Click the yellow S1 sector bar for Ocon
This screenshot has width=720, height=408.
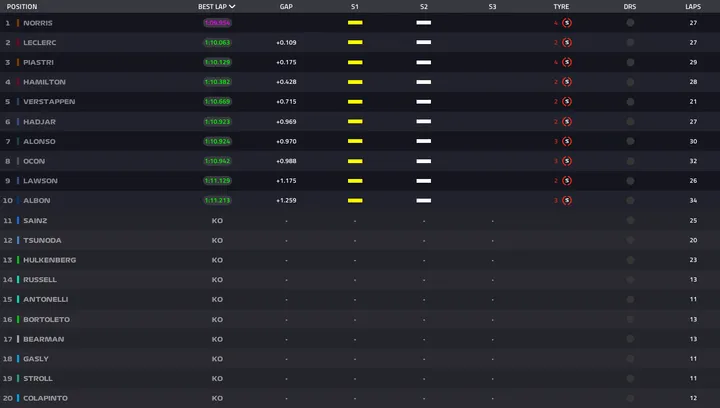pyautogui.click(x=355, y=161)
